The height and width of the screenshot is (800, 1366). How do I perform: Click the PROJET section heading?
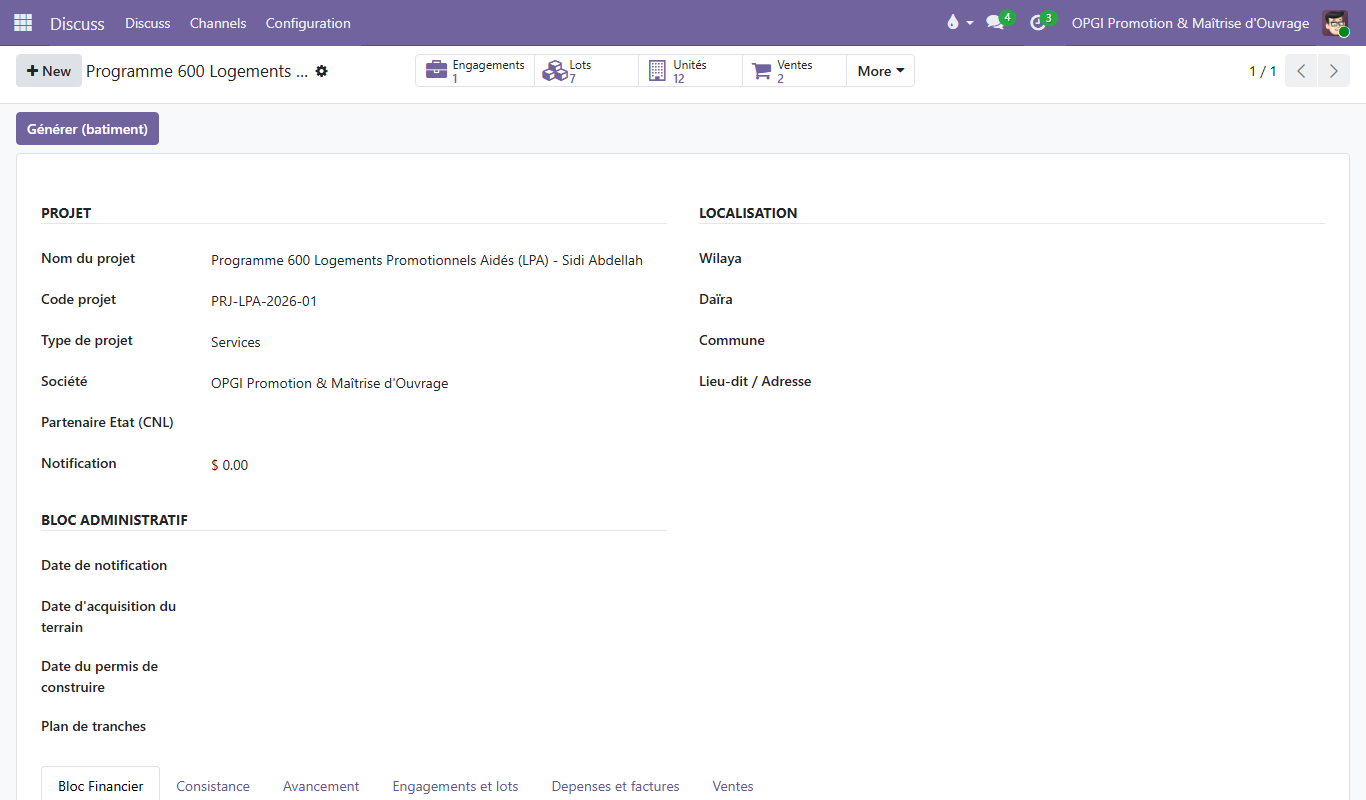click(x=66, y=213)
